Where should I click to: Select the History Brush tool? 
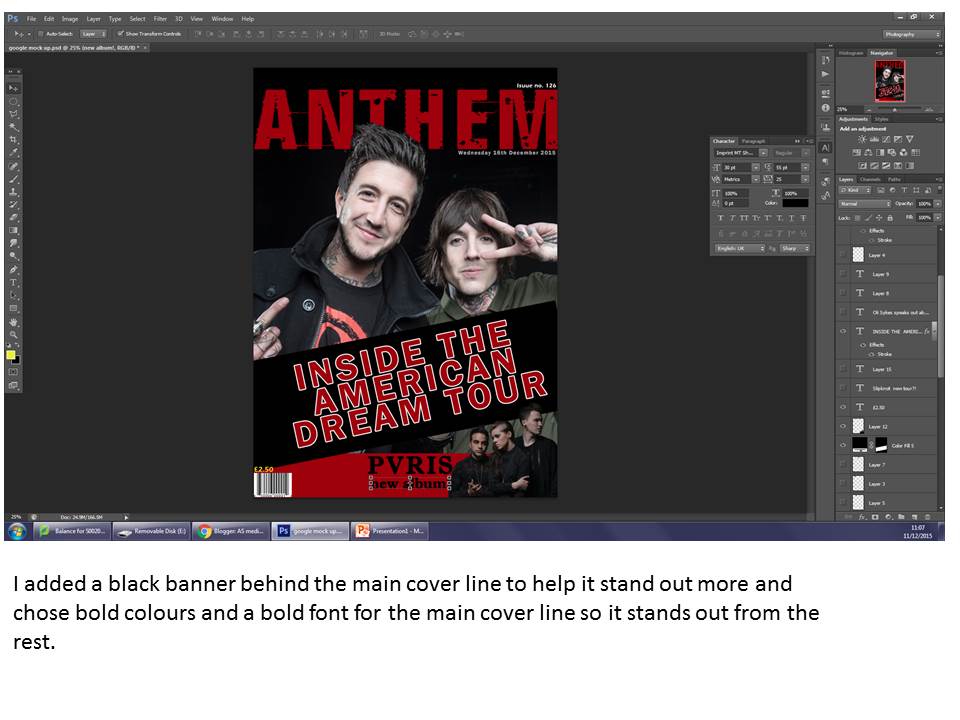[13, 204]
